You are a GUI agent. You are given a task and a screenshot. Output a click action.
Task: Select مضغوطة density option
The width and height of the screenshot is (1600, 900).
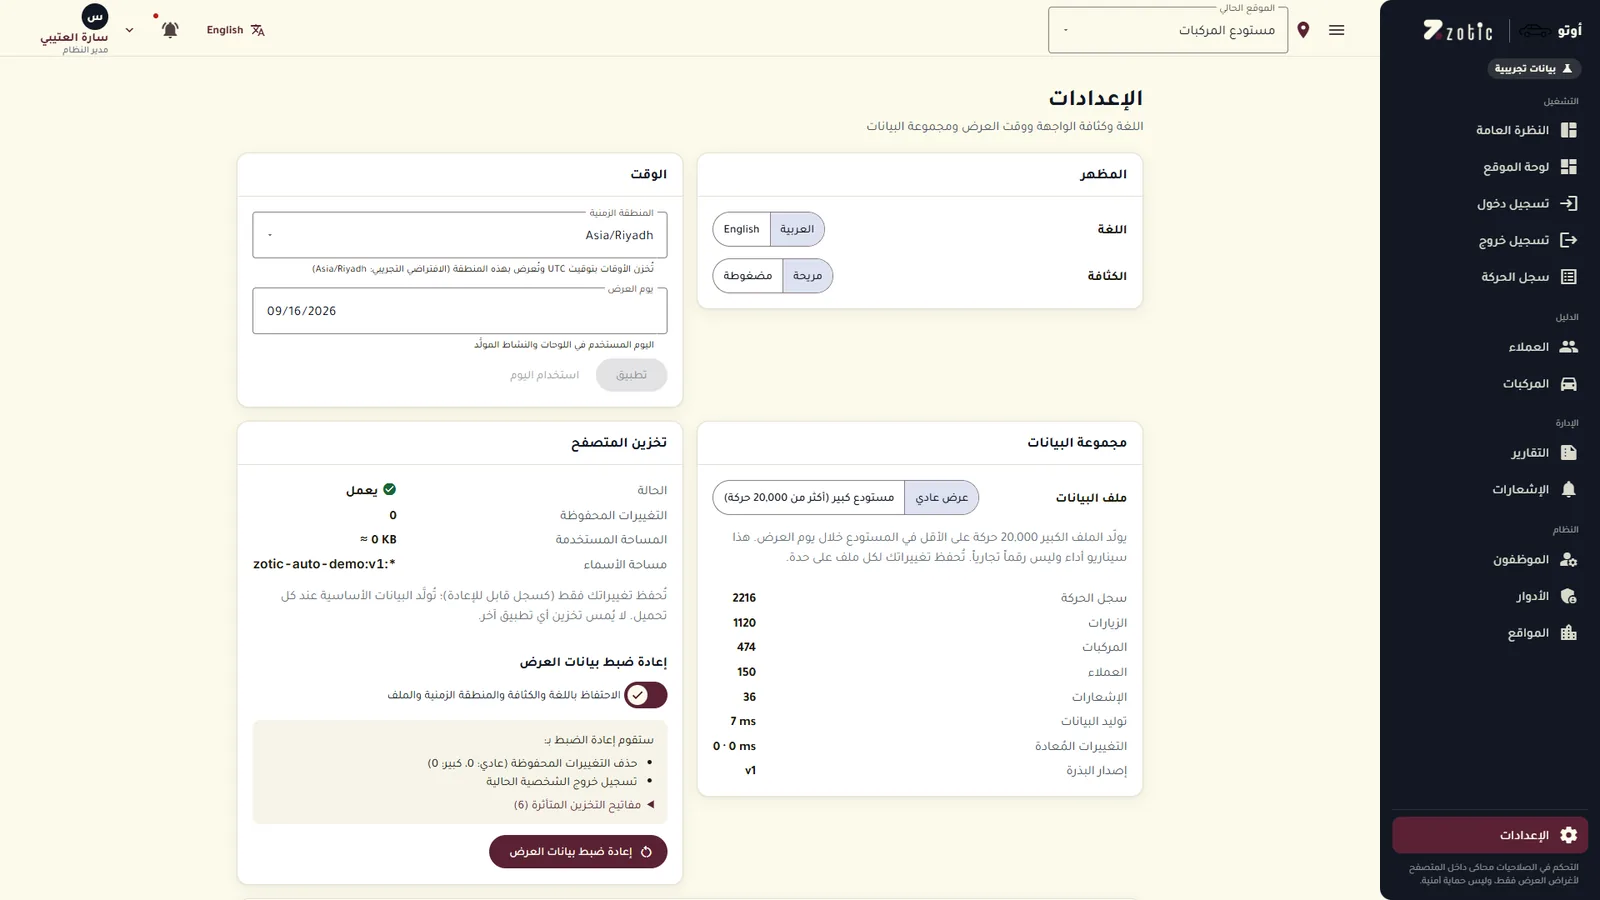point(748,276)
